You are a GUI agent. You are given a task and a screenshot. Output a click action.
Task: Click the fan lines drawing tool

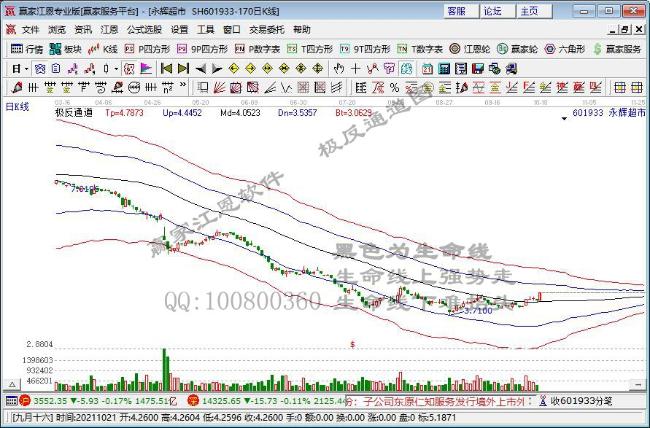click(219, 88)
